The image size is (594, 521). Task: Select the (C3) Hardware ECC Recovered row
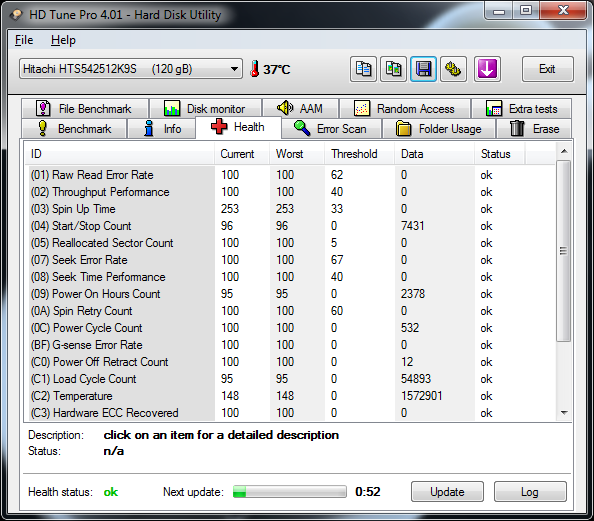[x=290, y=413]
